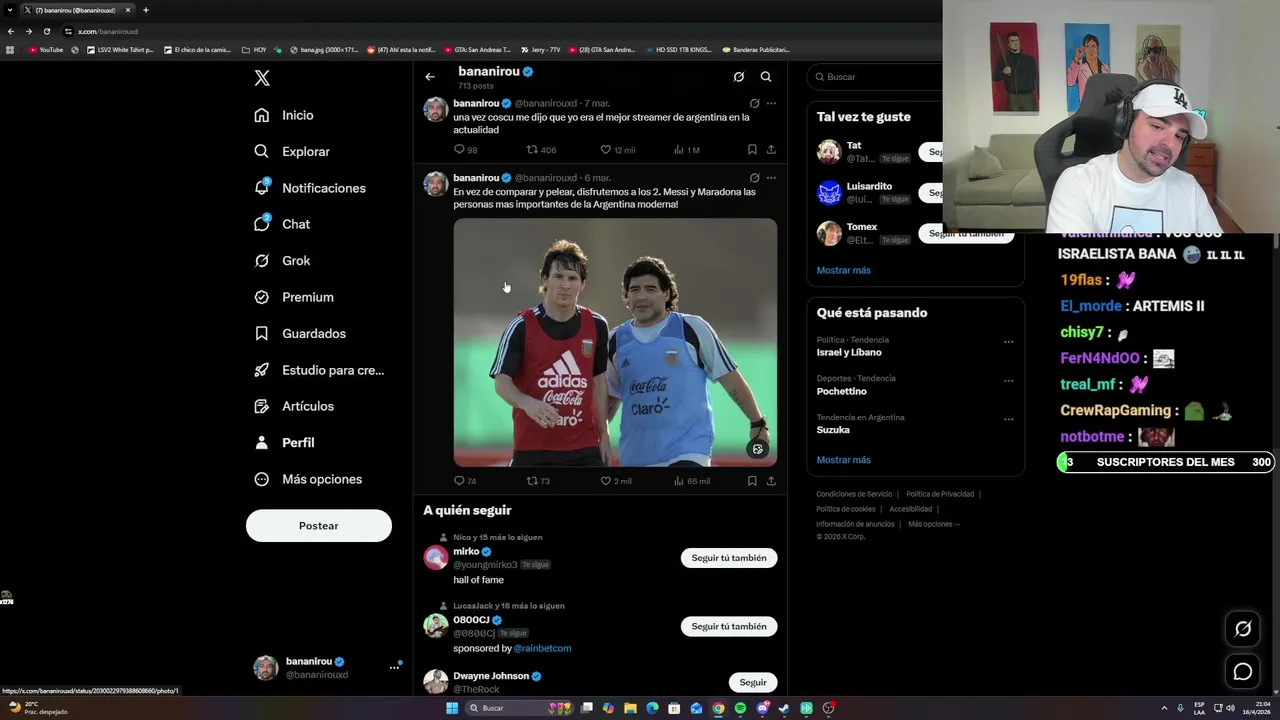Open more options on 7 mar. tweet

(x=771, y=103)
